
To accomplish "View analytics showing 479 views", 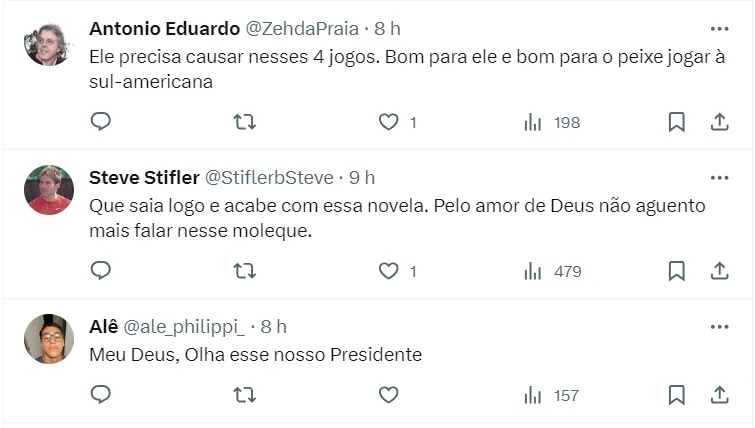I will pyautogui.click(x=552, y=271).
